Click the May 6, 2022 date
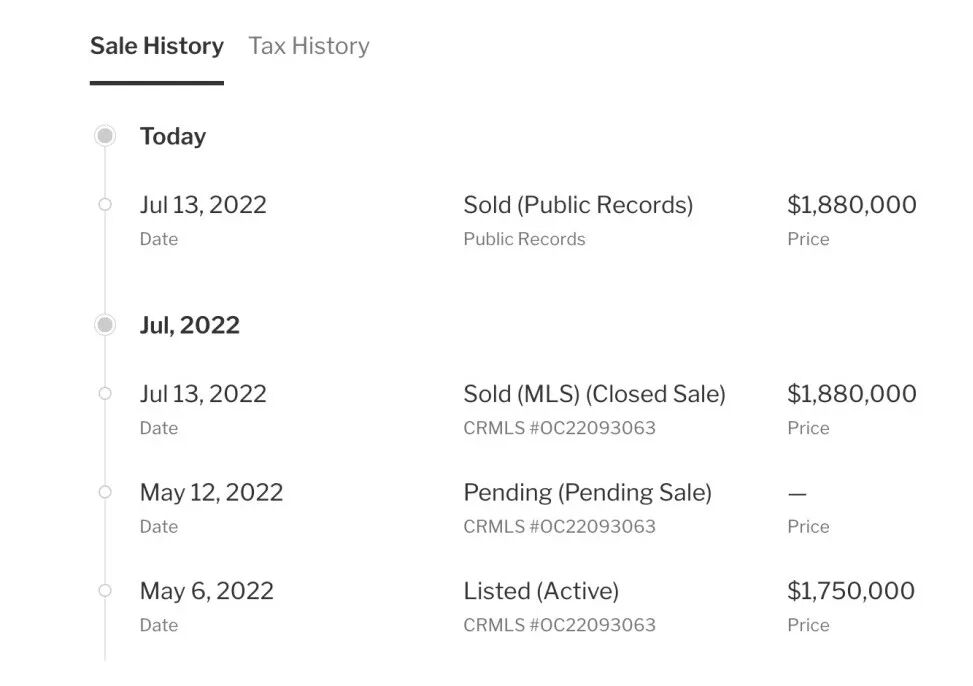This screenshot has width=973, height=686. tap(206, 591)
